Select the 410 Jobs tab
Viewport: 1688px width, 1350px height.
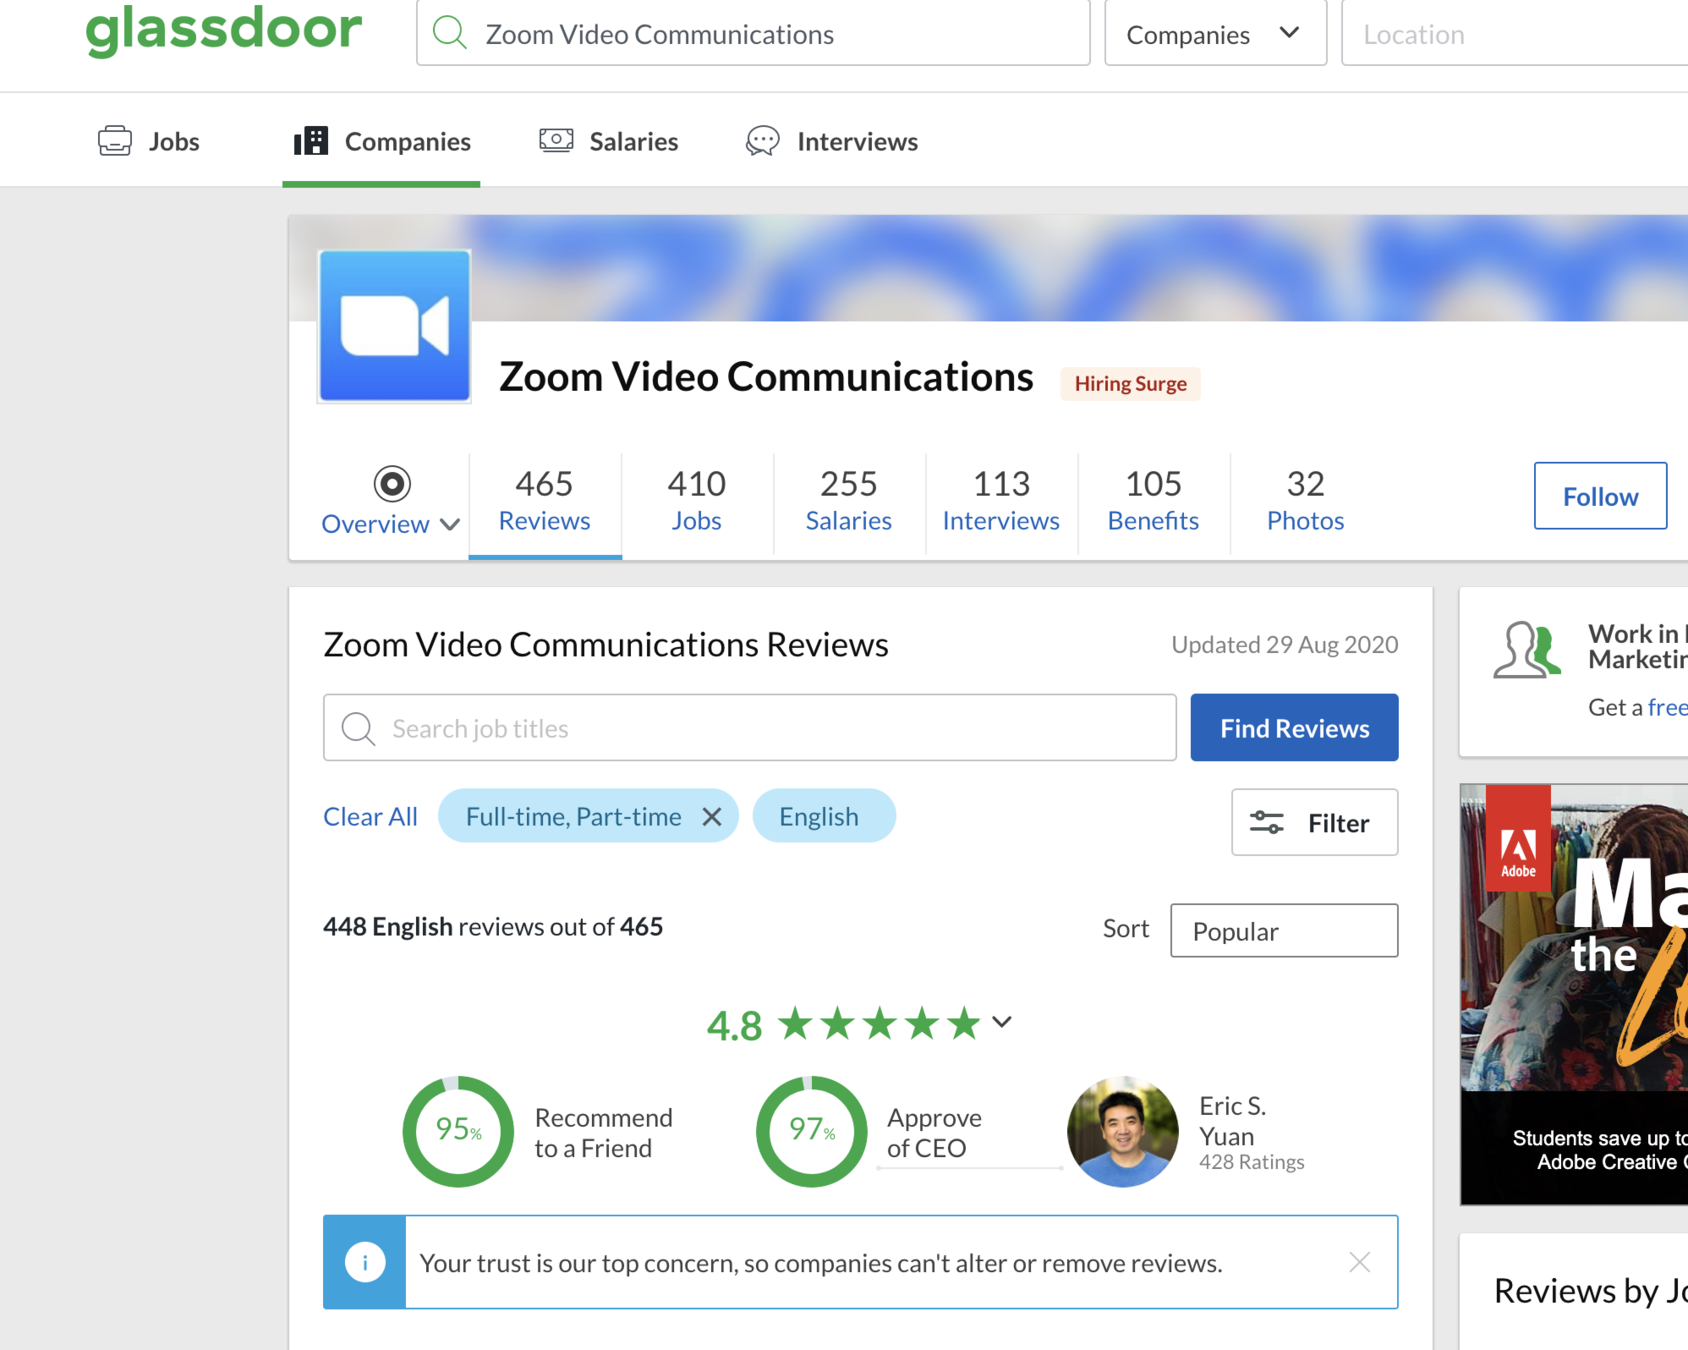(x=697, y=501)
